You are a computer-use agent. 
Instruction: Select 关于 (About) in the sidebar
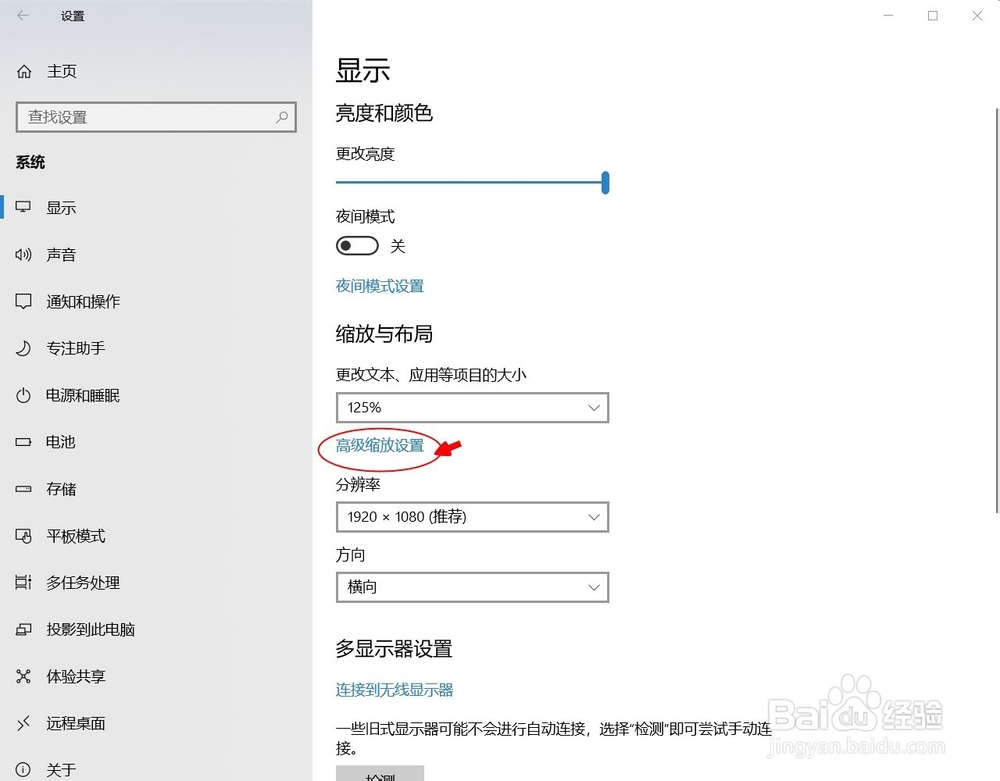(60, 769)
